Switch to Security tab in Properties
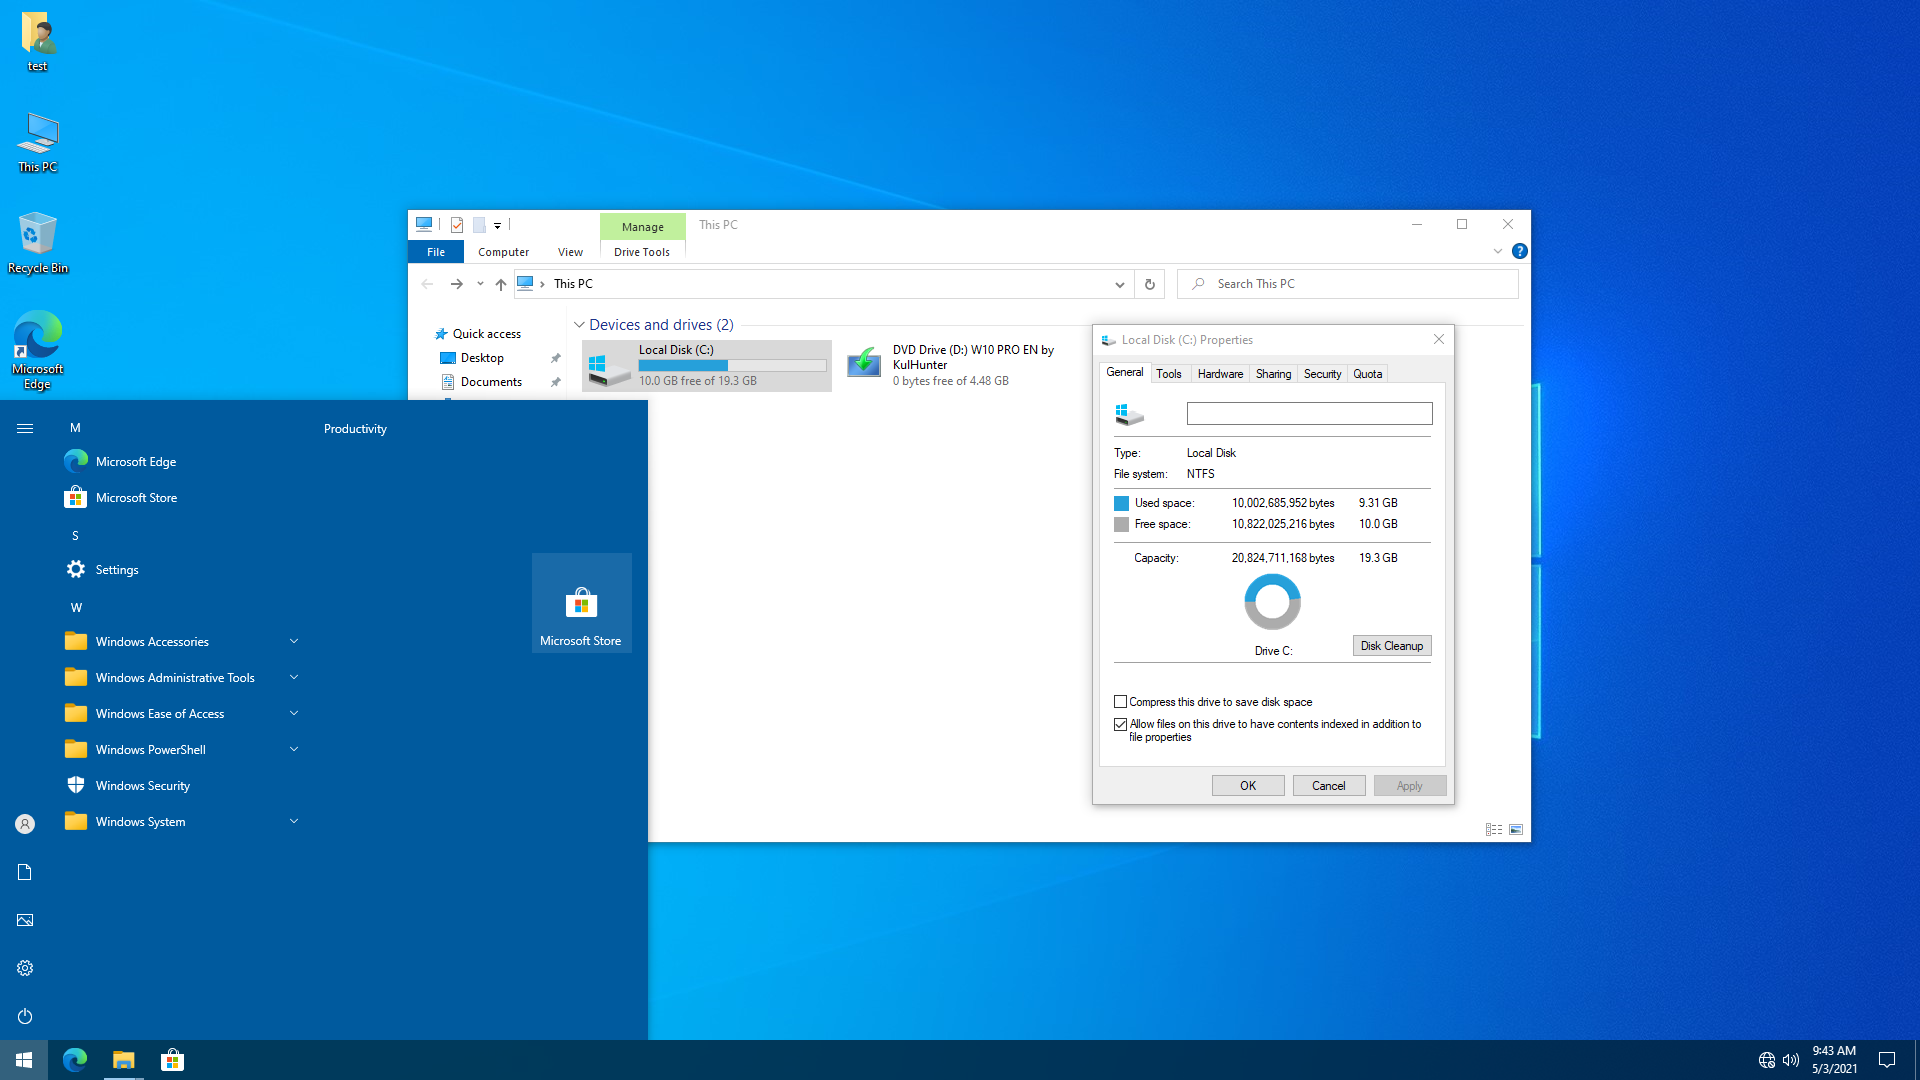Image resolution: width=1920 pixels, height=1080 pixels. 1322,374
